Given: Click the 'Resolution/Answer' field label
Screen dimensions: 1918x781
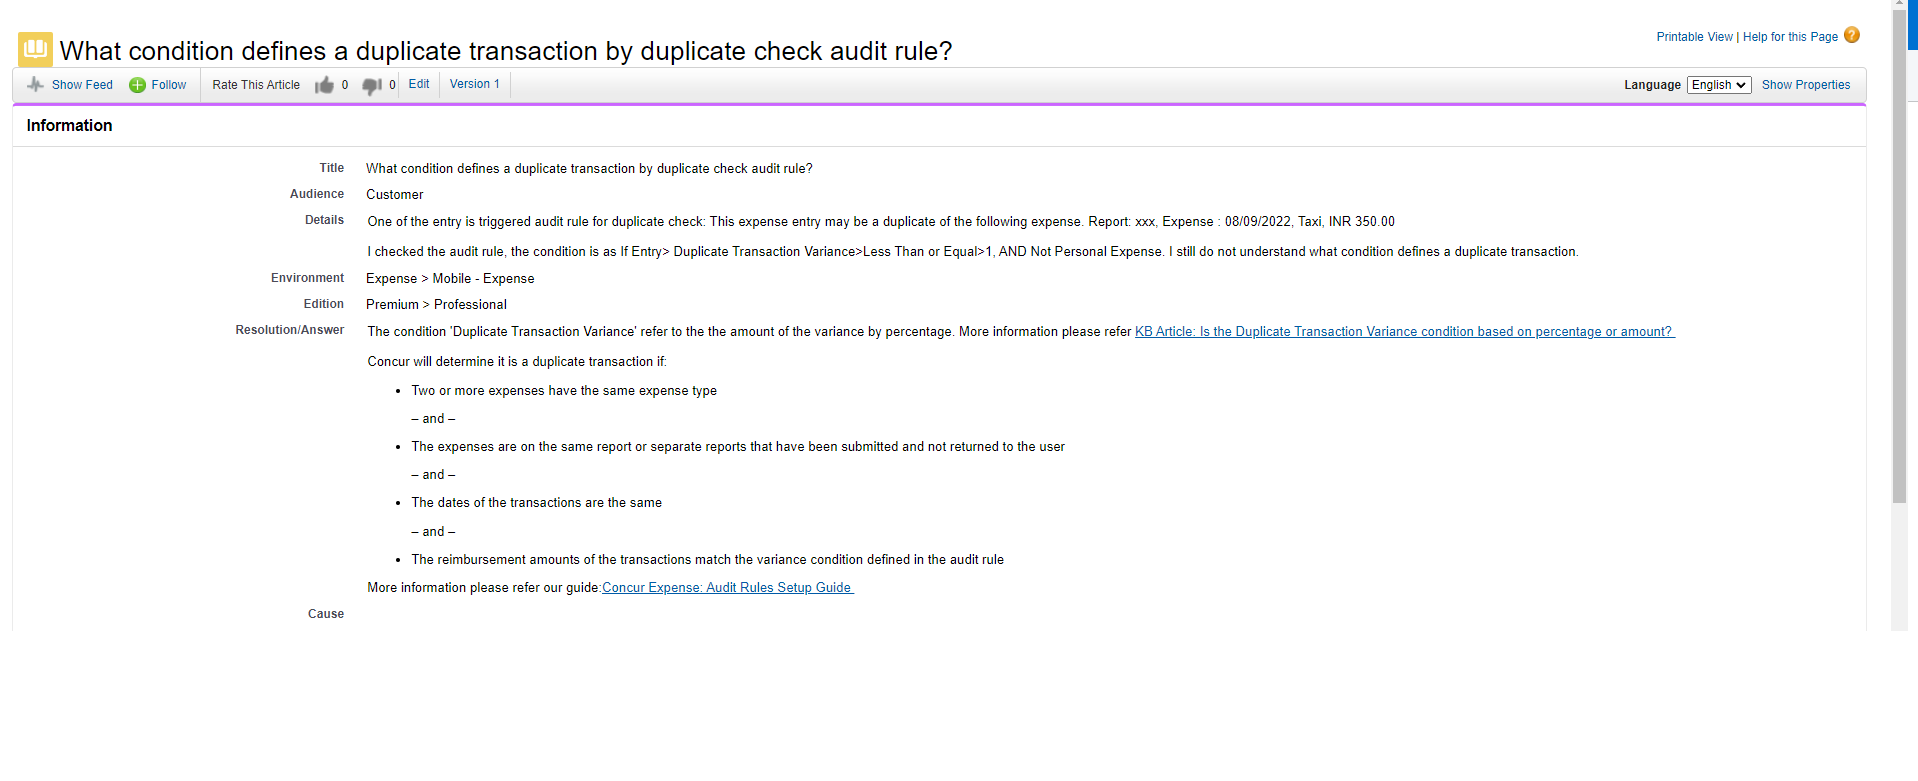Looking at the screenshot, I should 290,330.
